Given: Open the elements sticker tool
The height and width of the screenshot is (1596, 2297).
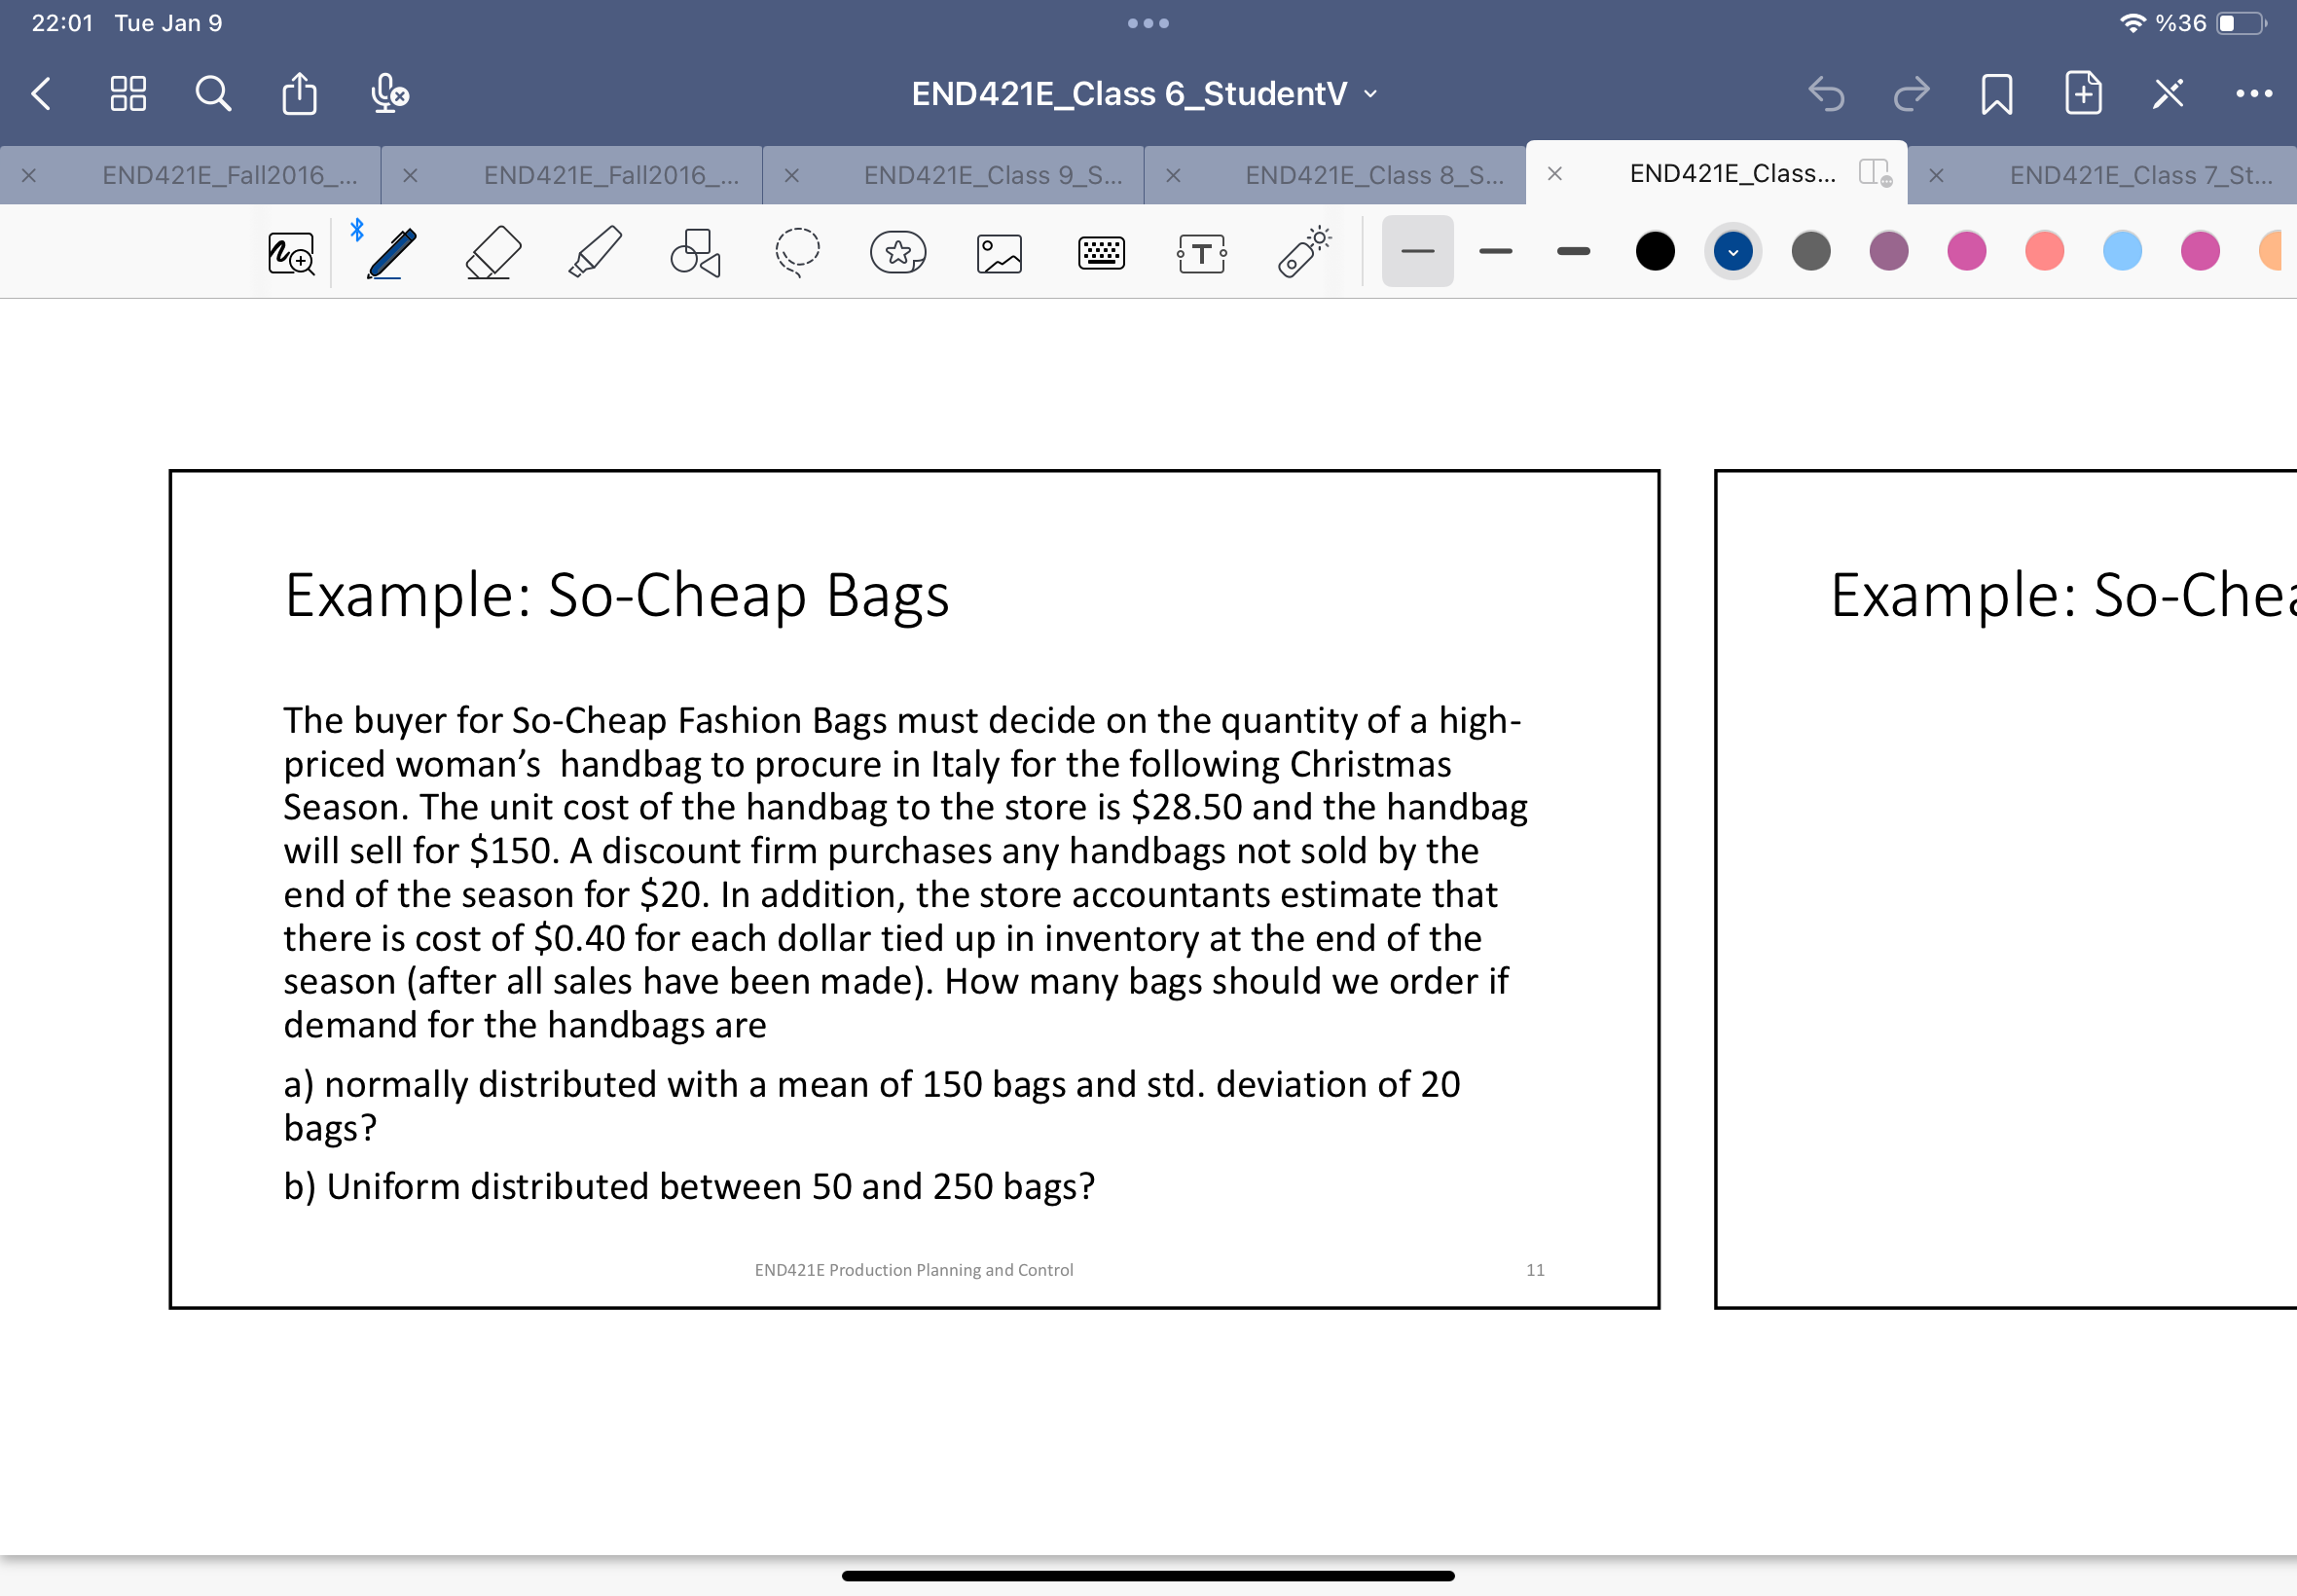Looking at the screenshot, I should tap(897, 252).
